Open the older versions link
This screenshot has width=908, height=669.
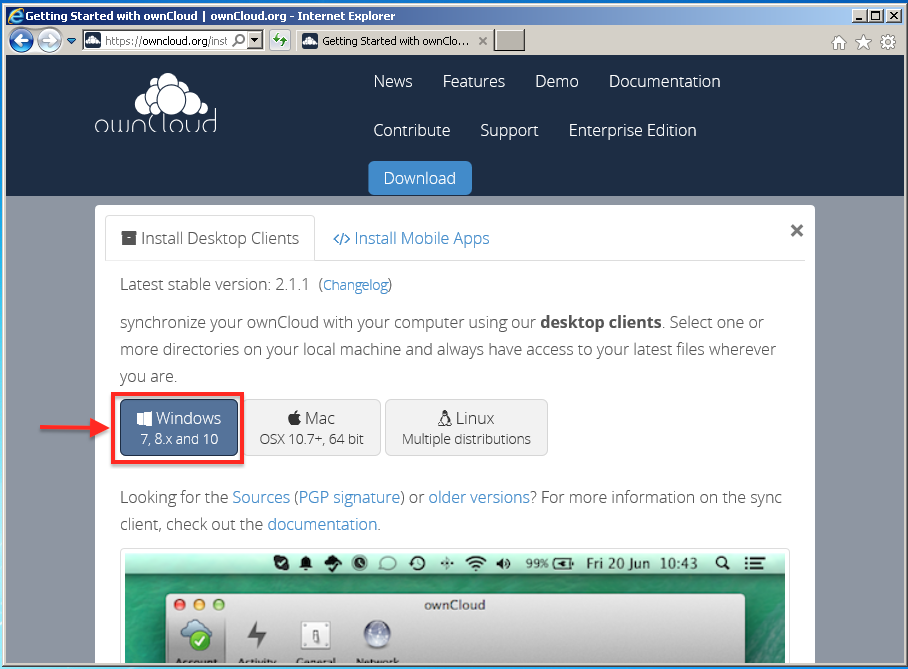pos(479,497)
